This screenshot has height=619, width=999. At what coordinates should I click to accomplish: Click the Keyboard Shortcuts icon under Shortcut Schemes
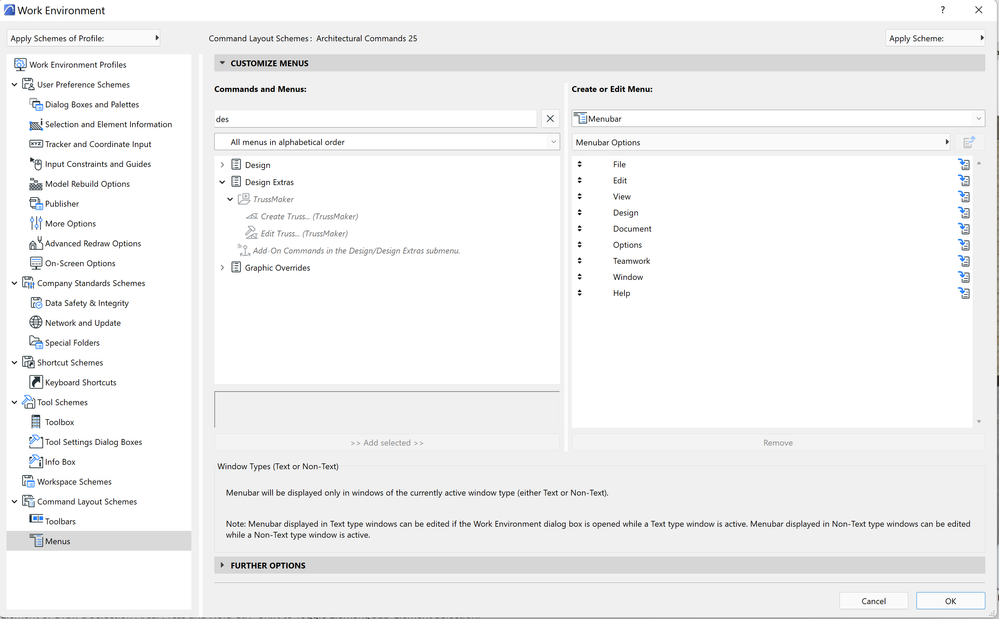(34, 382)
